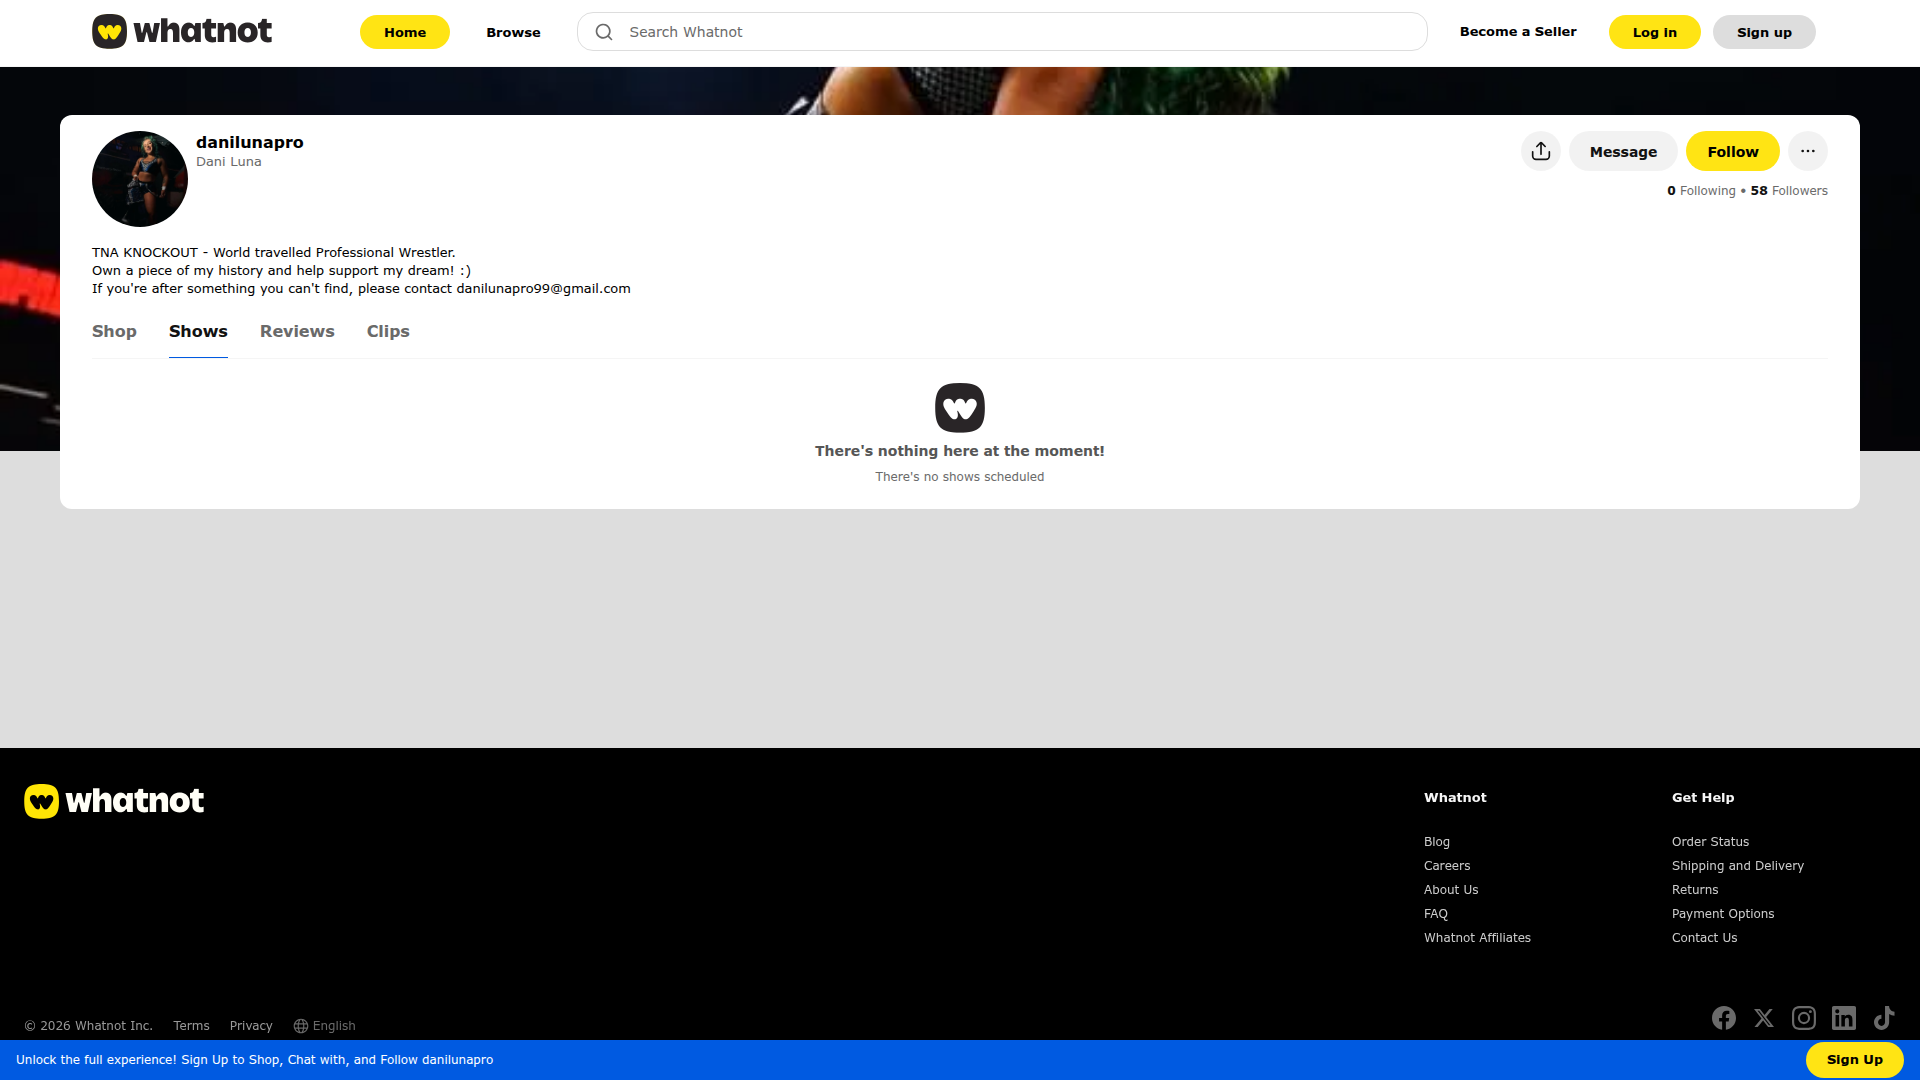Image resolution: width=1920 pixels, height=1080 pixels.
Task: Open Terms in footer
Action: [x=191, y=1026]
